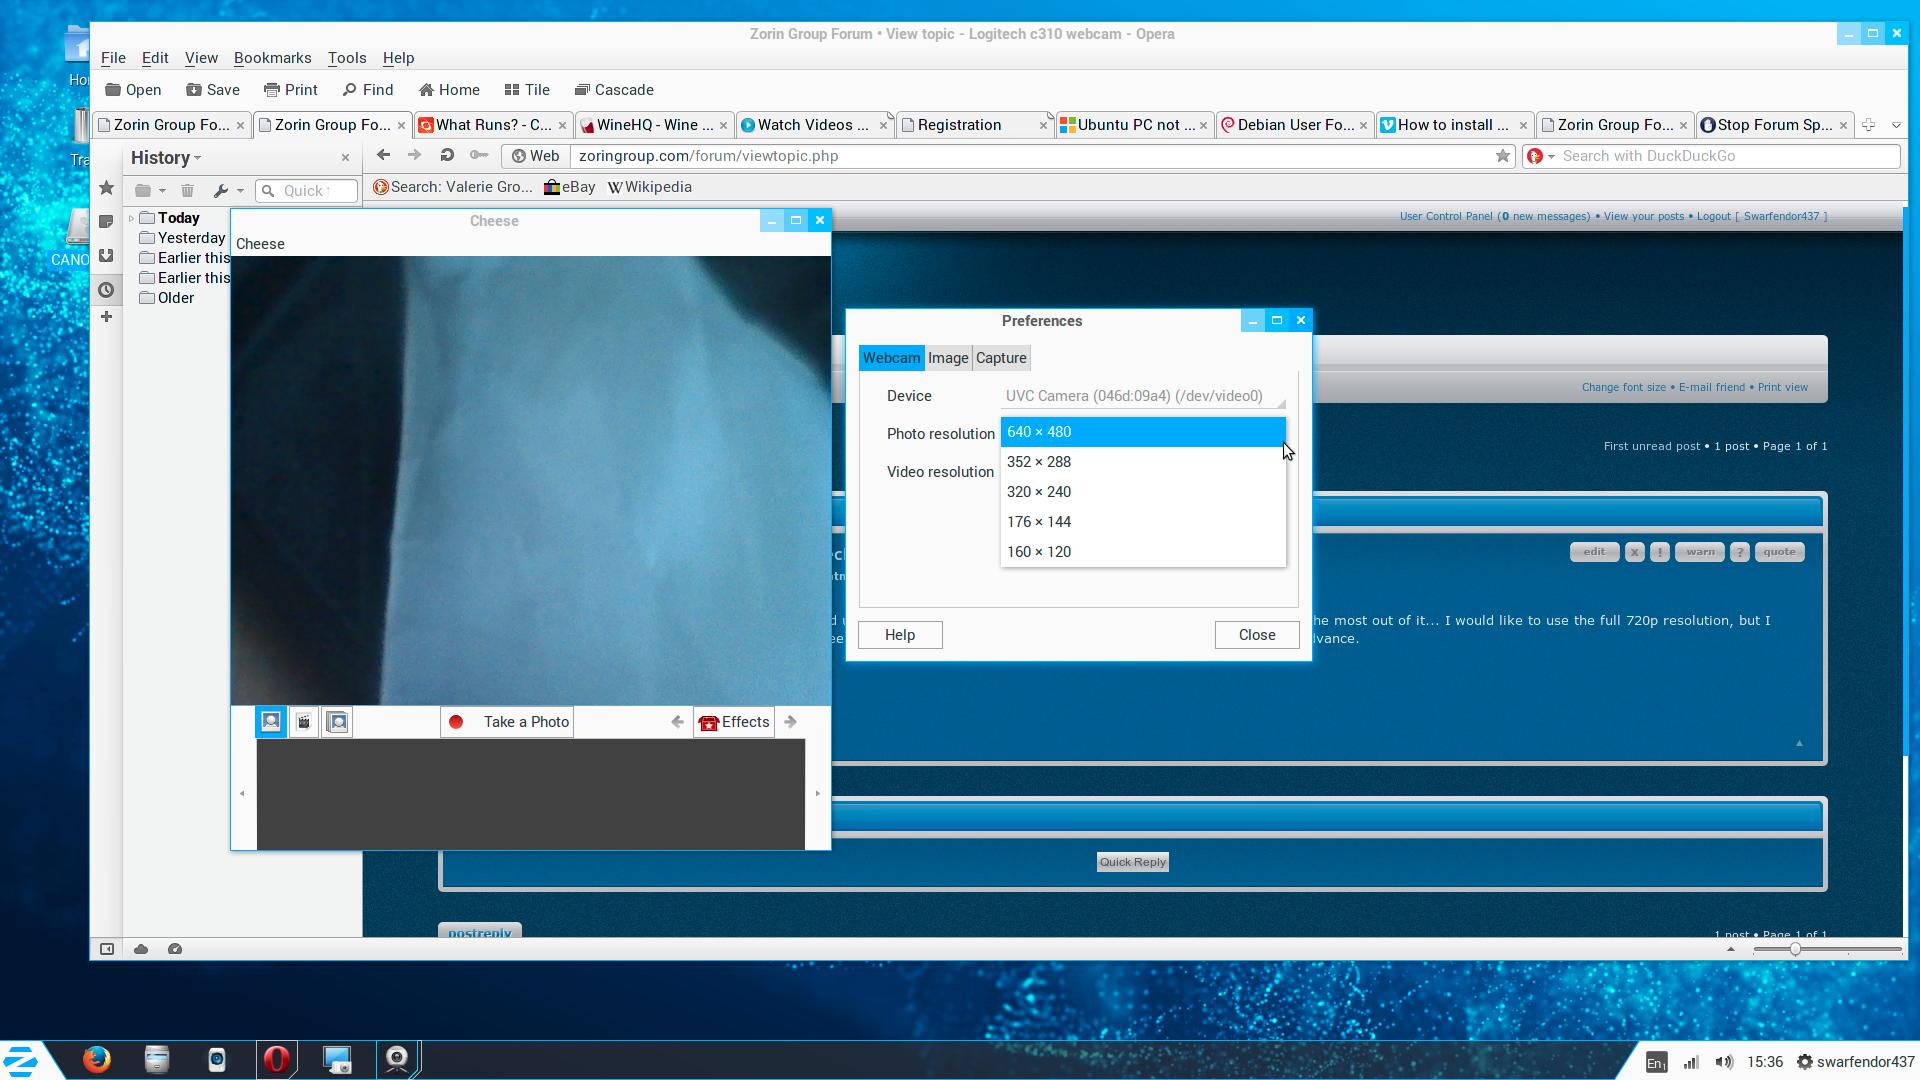Select 160 × 120 photo resolution
Image resolution: width=1920 pixels, height=1080 pixels.
coord(1143,552)
